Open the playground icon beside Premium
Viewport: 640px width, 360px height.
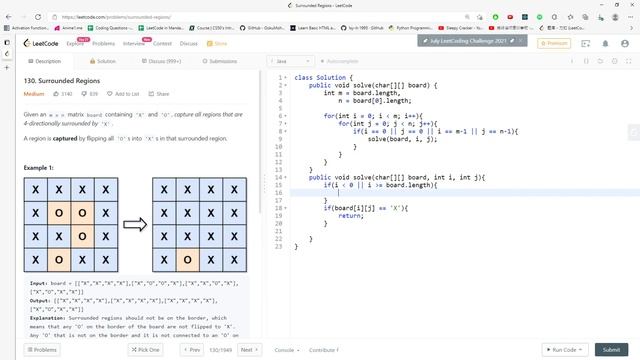pos(586,43)
